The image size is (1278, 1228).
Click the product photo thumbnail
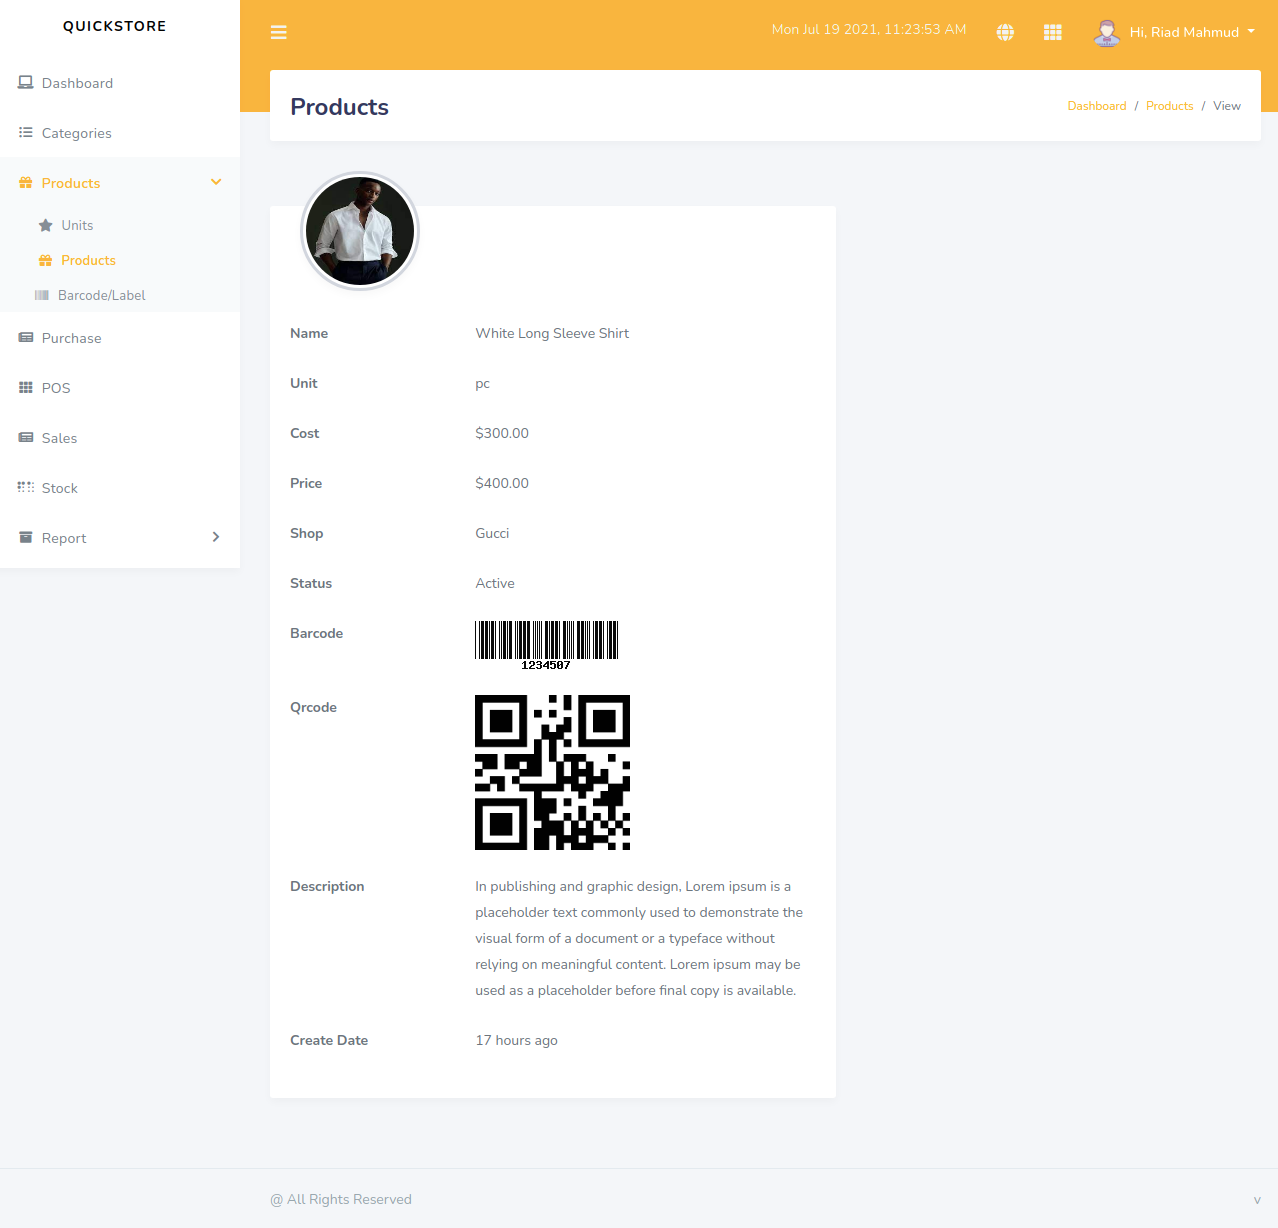pos(360,231)
